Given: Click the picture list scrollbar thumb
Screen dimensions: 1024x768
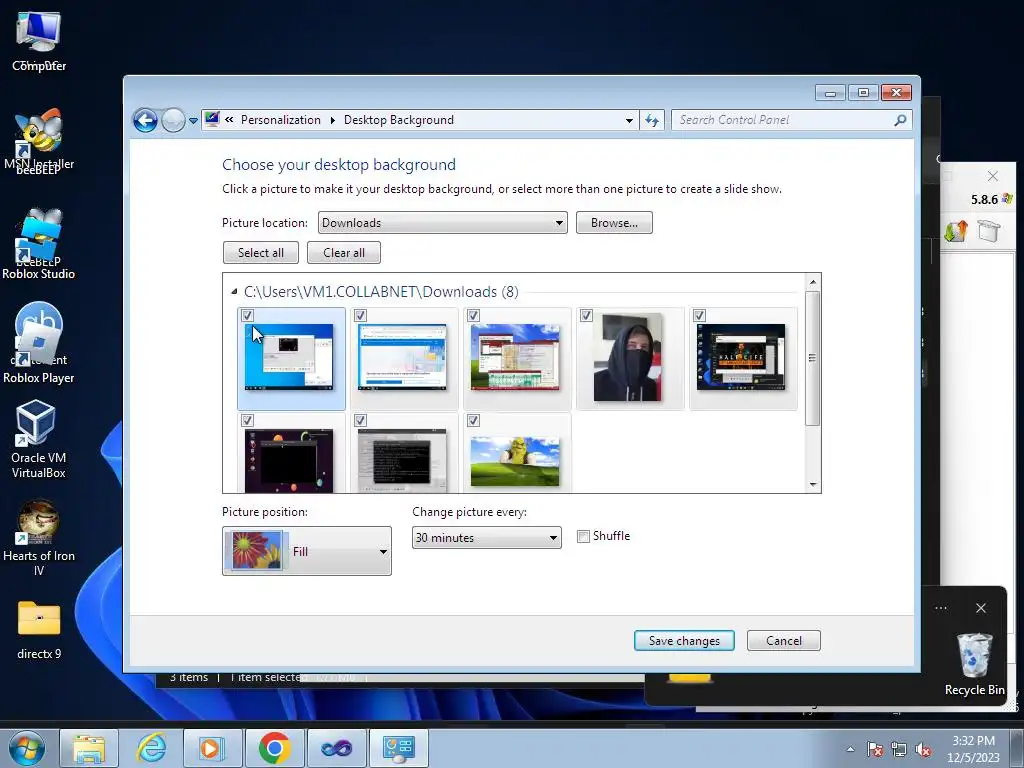Looking at the screenshot, I should coord(812,358).
